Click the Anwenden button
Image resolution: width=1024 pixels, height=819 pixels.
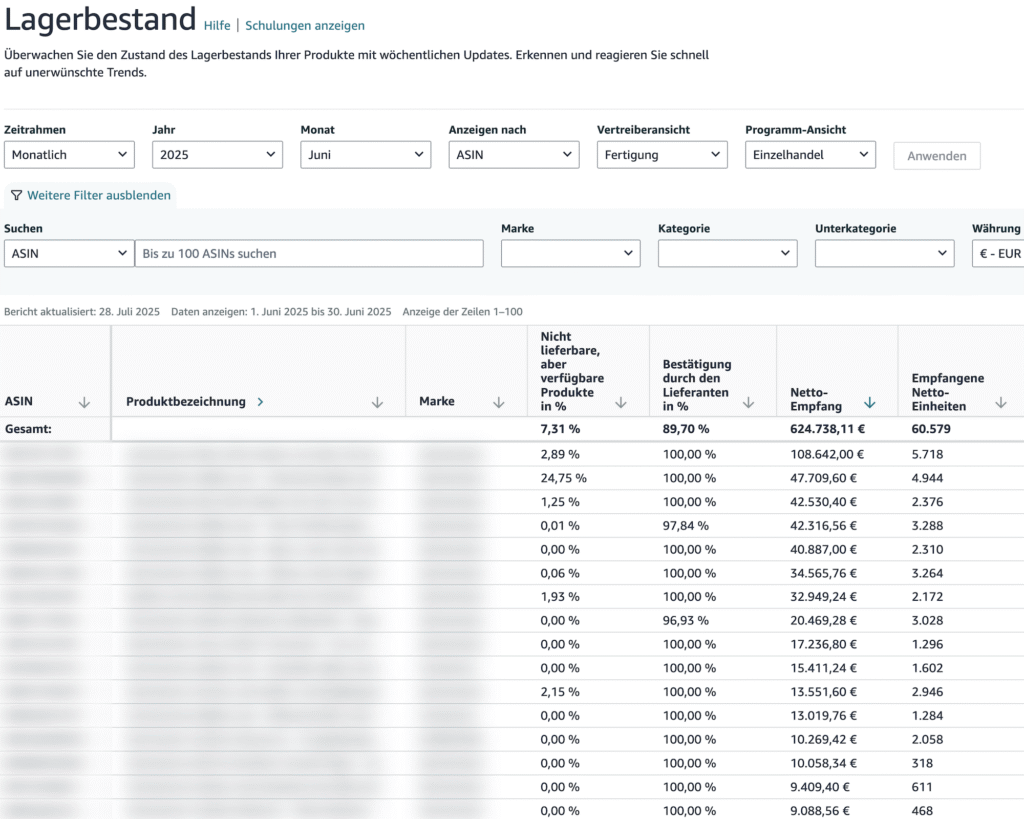(936, 156)
